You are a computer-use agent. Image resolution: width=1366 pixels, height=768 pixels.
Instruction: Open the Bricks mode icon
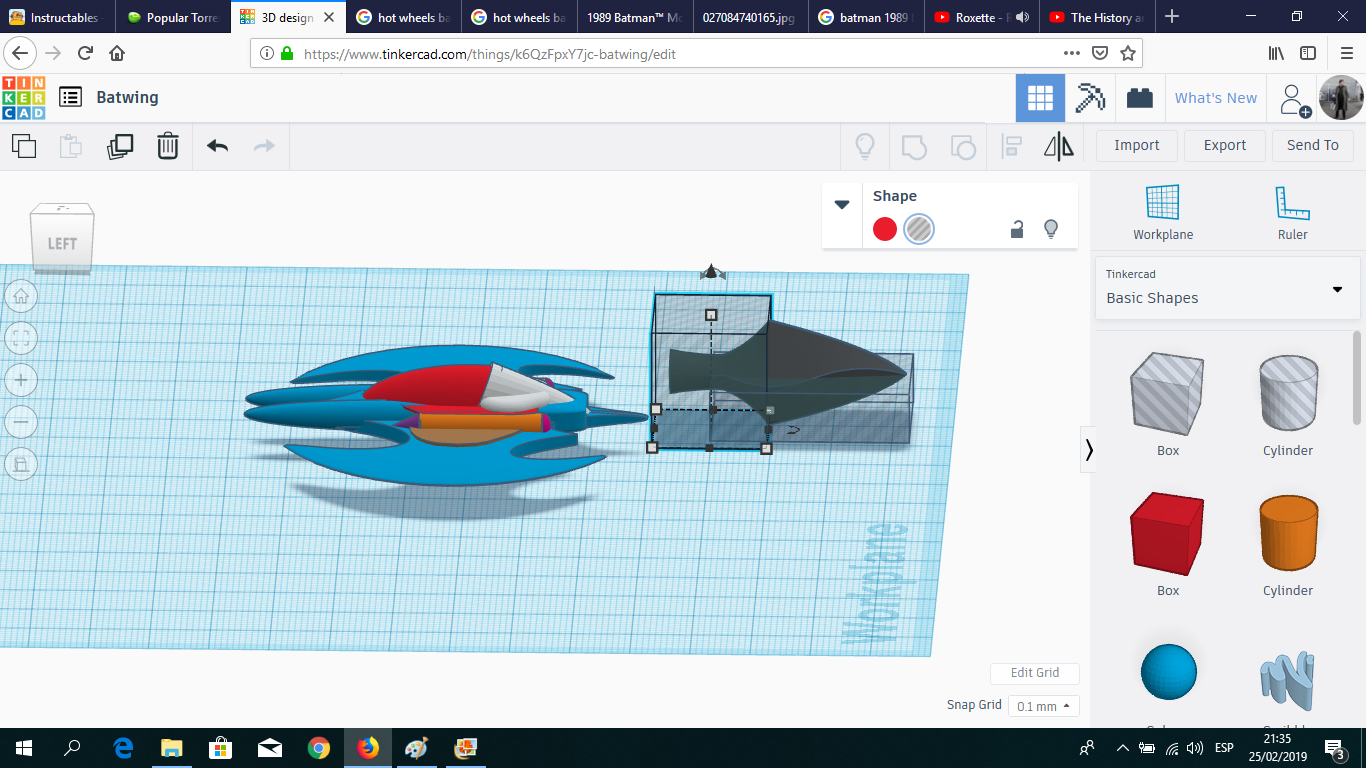pyautogui.click(x=1139, y=98)
